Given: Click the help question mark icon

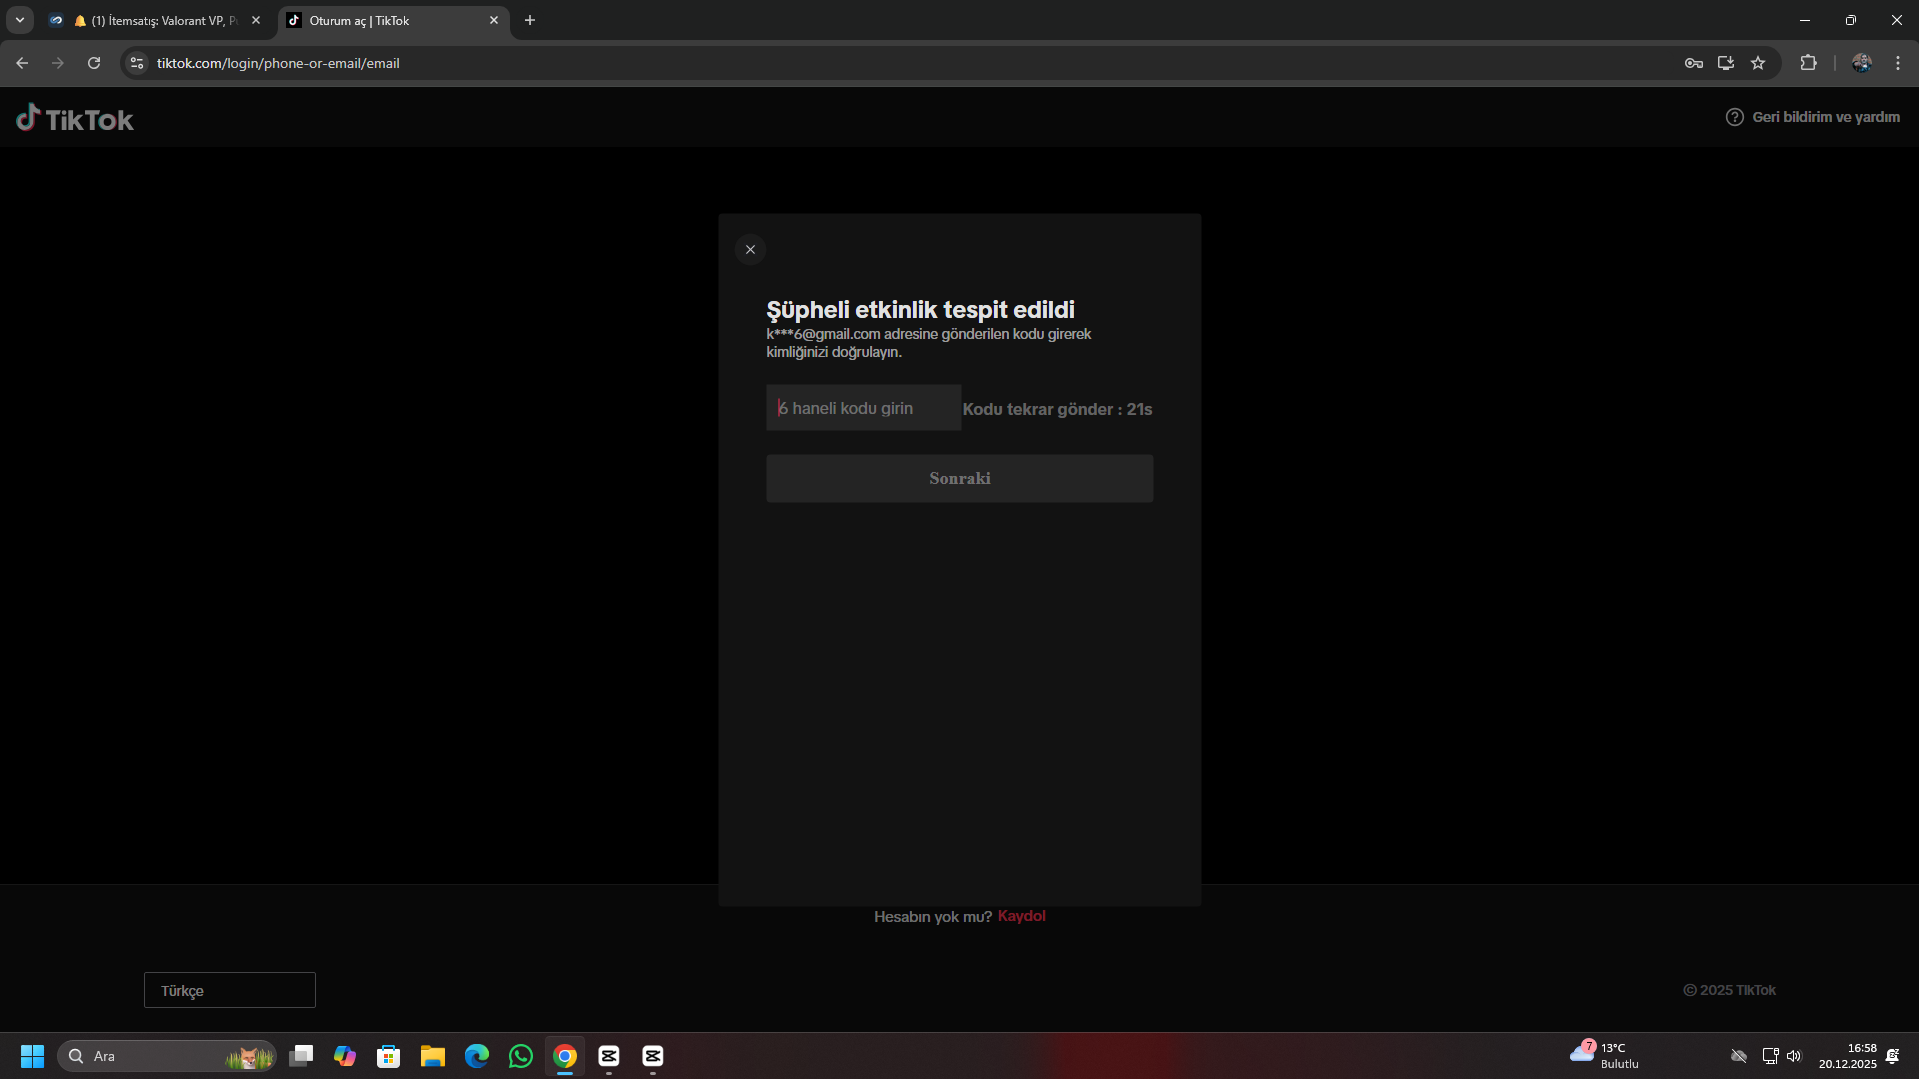Looking at the screenshot, I should click(1735, 117).
